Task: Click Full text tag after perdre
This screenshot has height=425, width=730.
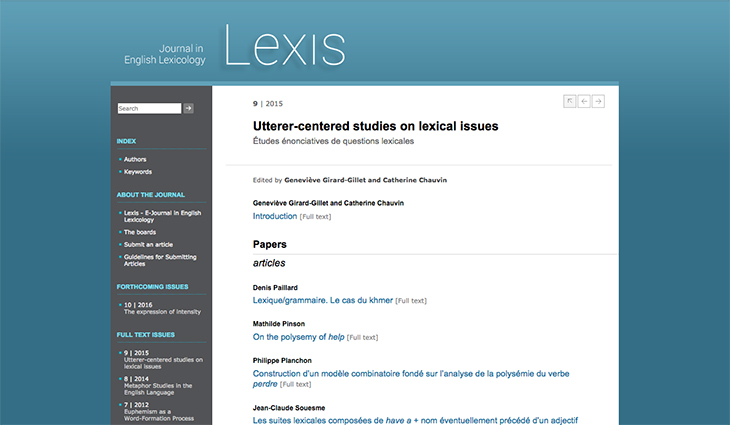Action: [x=295, y=385]
